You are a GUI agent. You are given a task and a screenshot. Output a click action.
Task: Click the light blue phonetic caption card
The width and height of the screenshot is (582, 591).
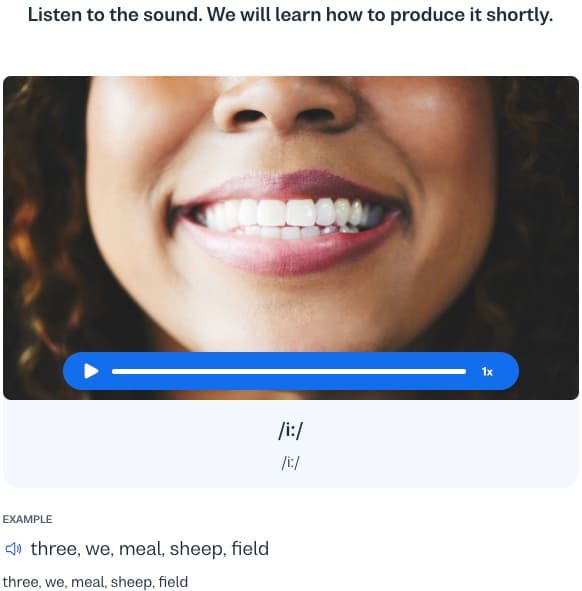(291, 443)
